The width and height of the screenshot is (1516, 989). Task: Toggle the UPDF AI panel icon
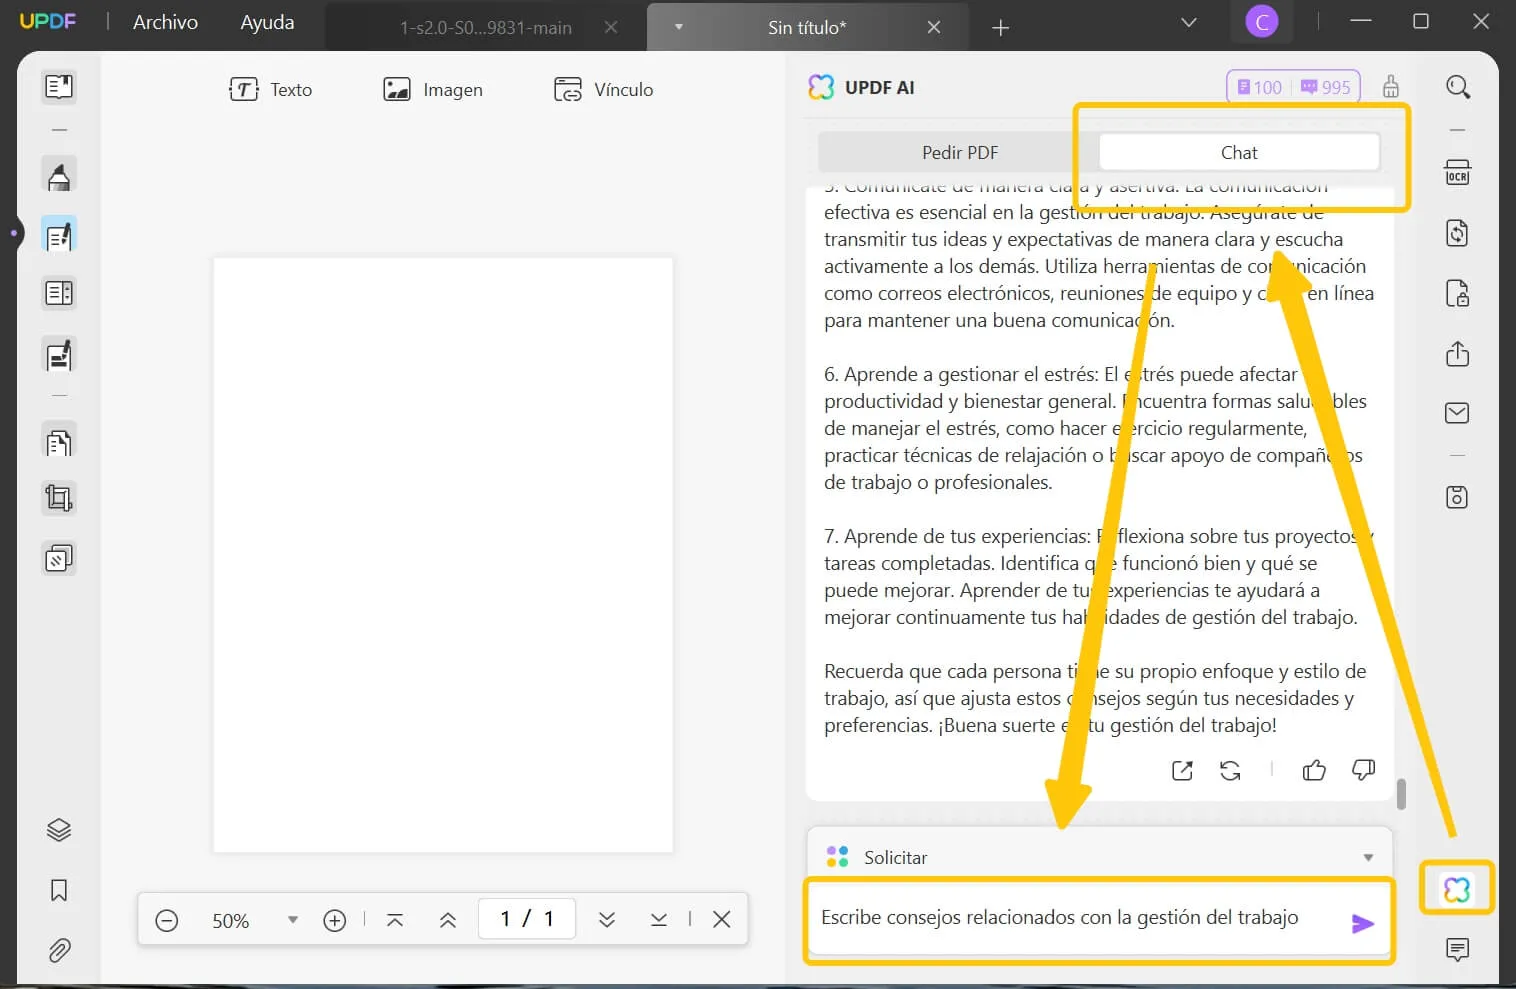click(1457, 889)
